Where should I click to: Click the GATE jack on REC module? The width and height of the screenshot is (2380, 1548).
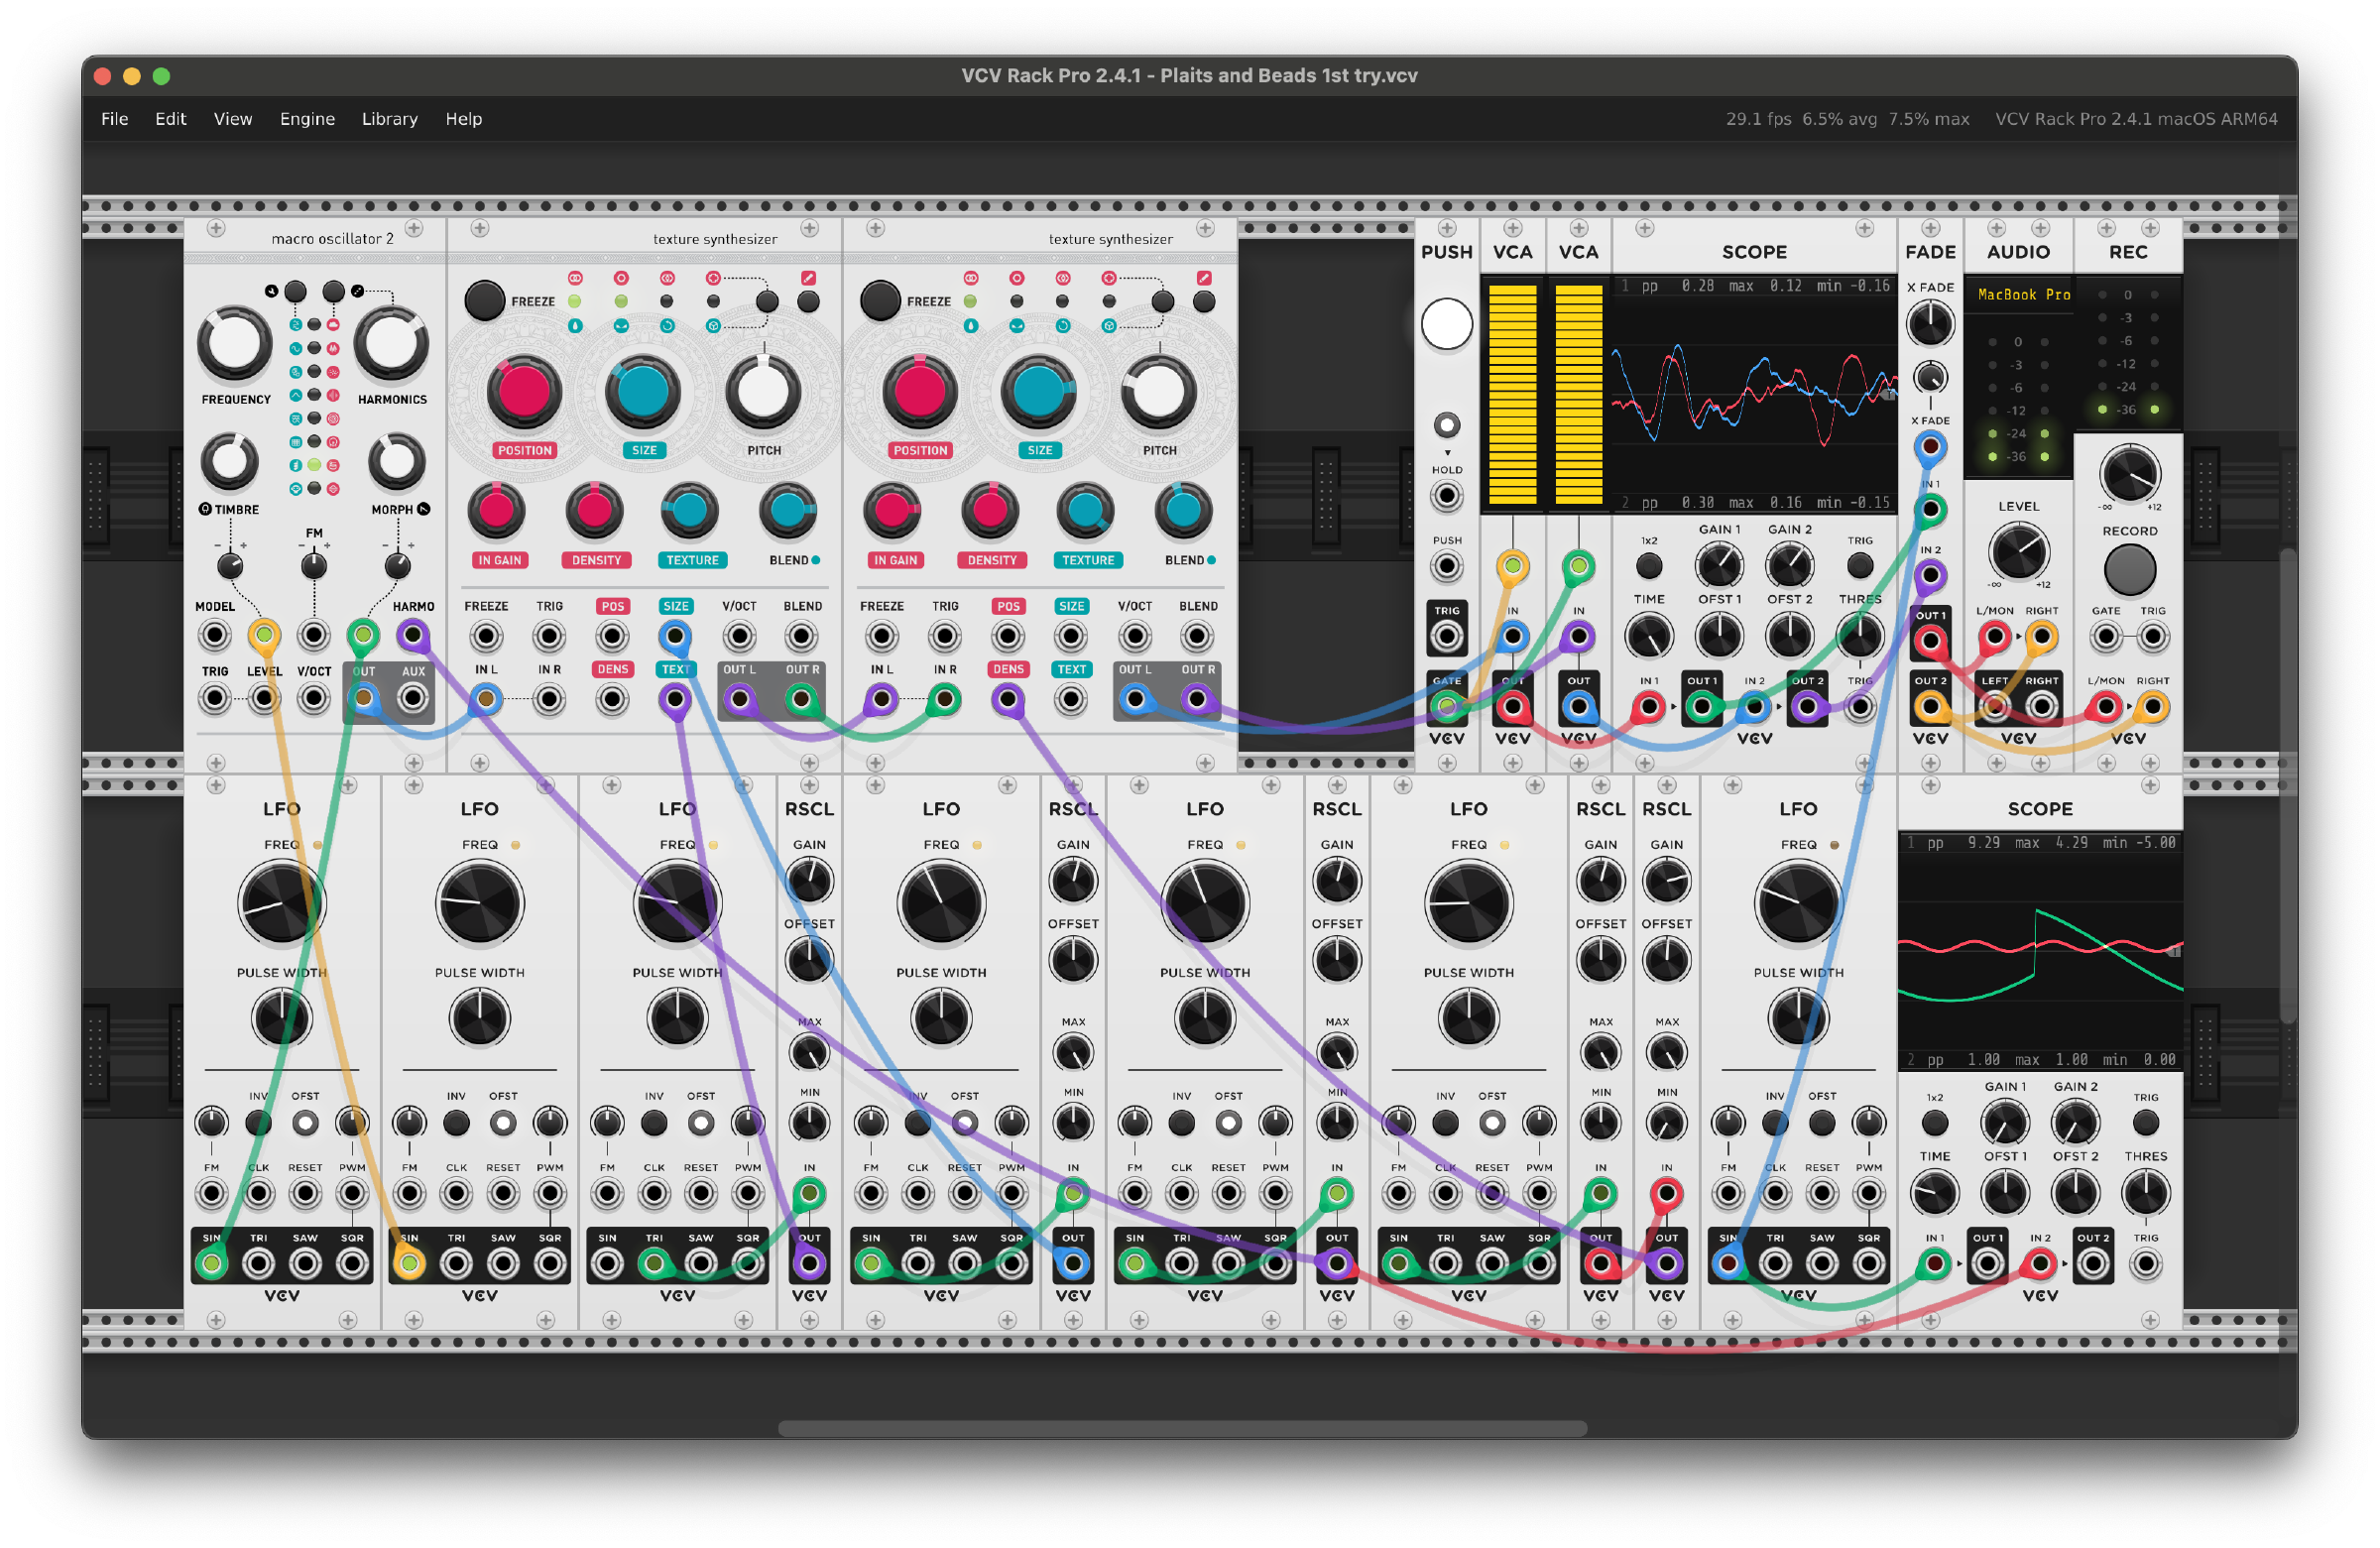coord(2105,637)
